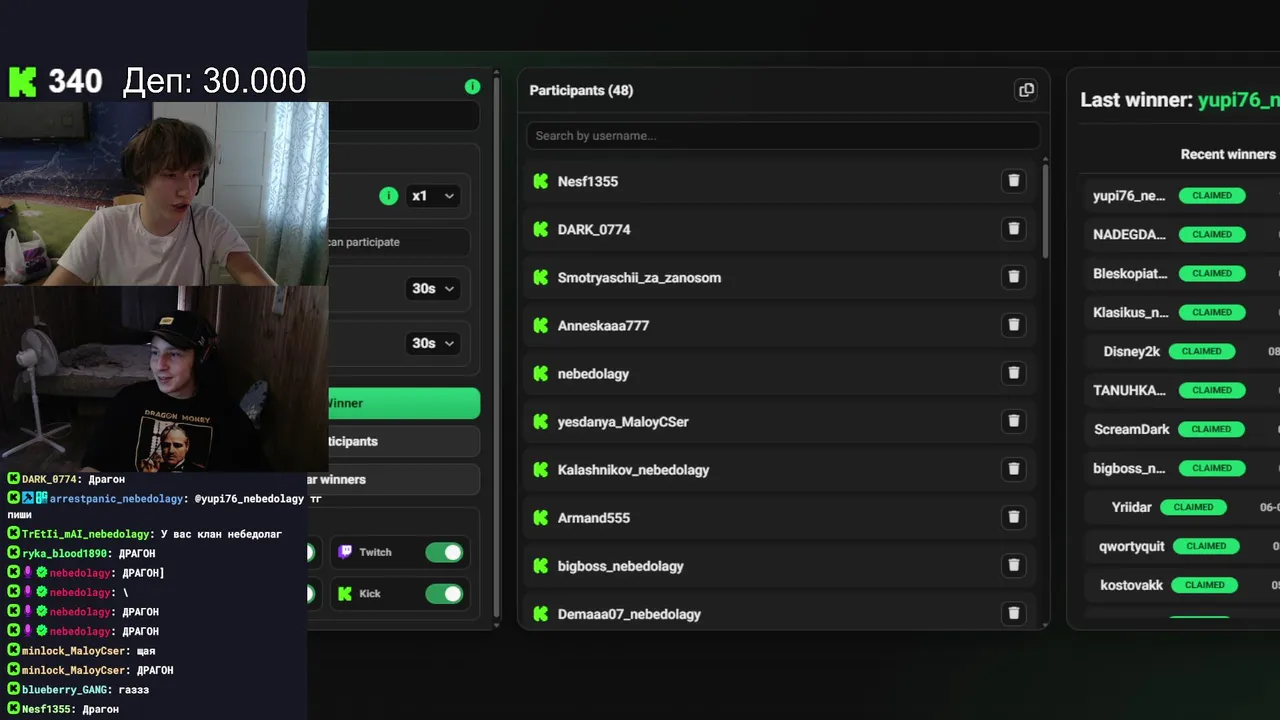Click the Kick platform logo in settings
Image resolution: width=1280 pixels, height=720 pixels.
345,593
